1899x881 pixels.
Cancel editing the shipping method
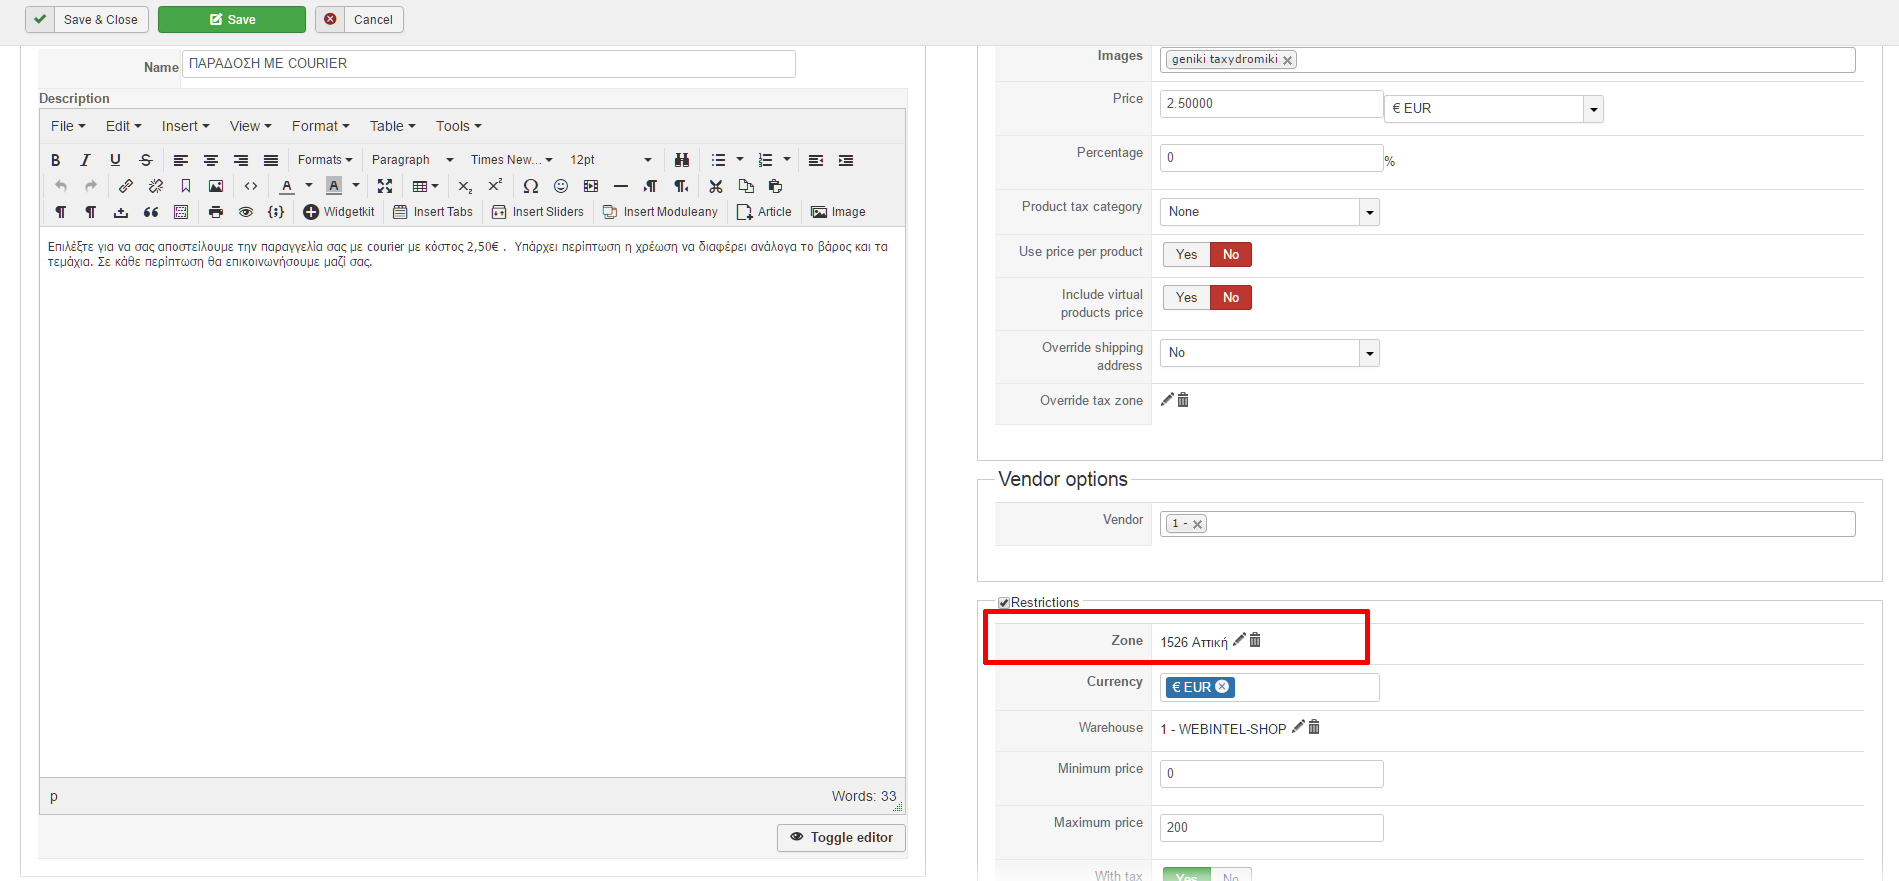[359, 20]
